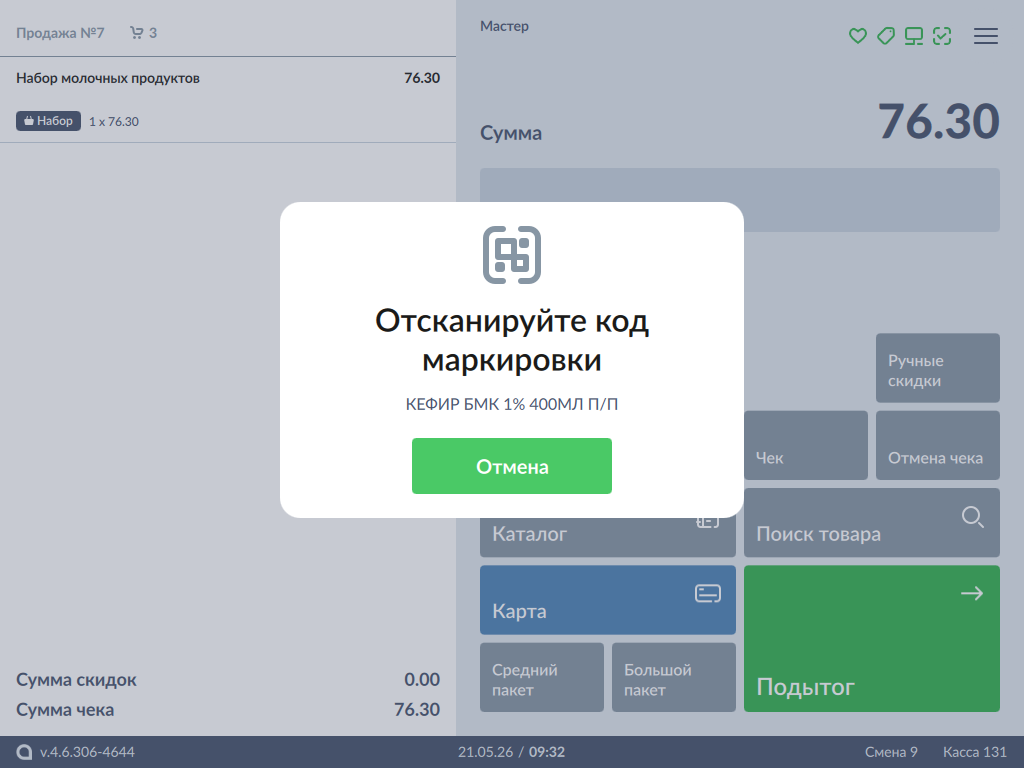Select Отмена чека button
This screenshot has height=768, width=1024.
coord(937,445)
